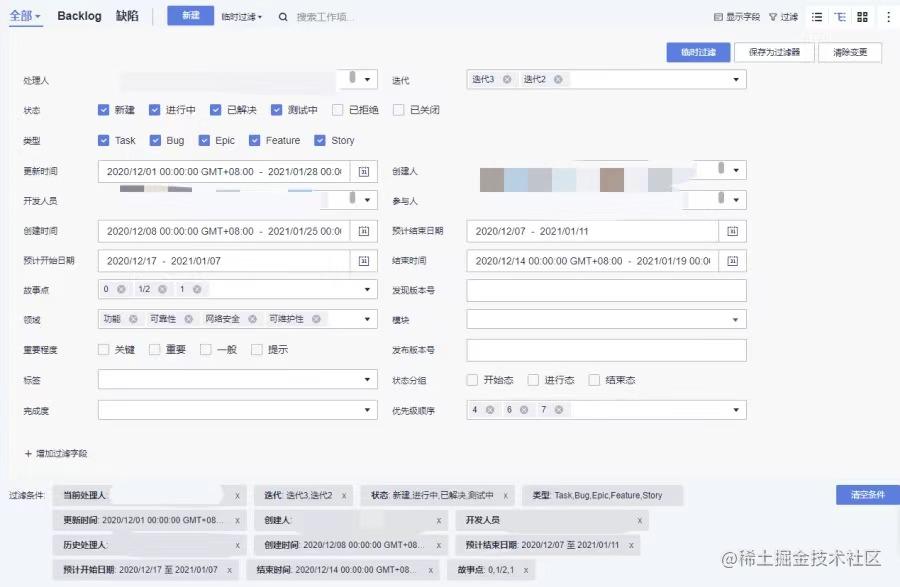
Task: Open 标签 dropdown
Action: click(238, 379)
